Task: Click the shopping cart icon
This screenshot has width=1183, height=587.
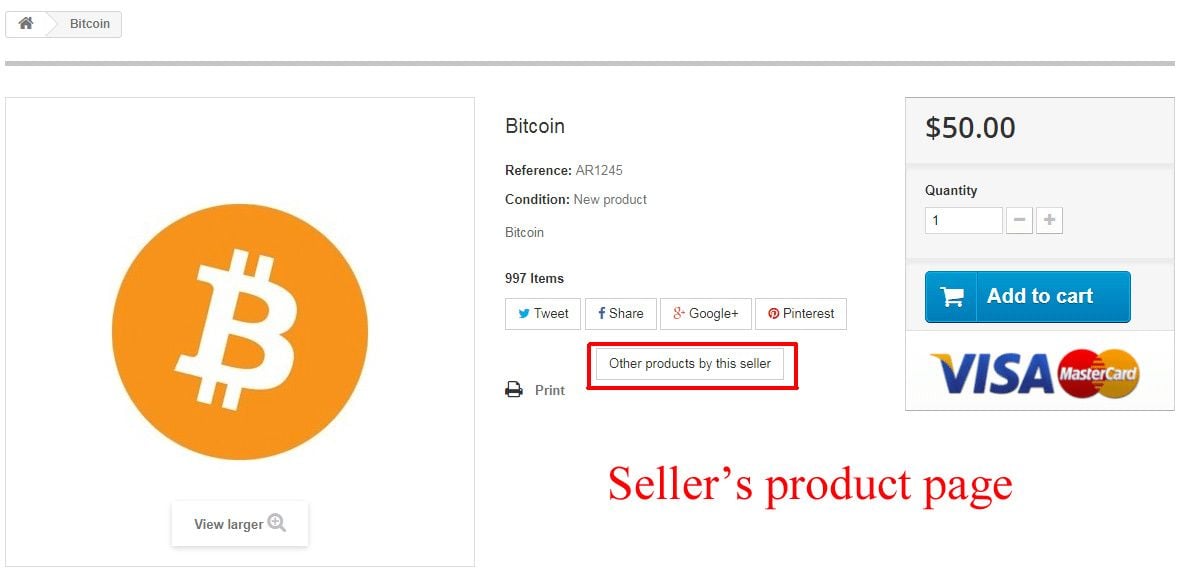Action: (x=952, y=297)
